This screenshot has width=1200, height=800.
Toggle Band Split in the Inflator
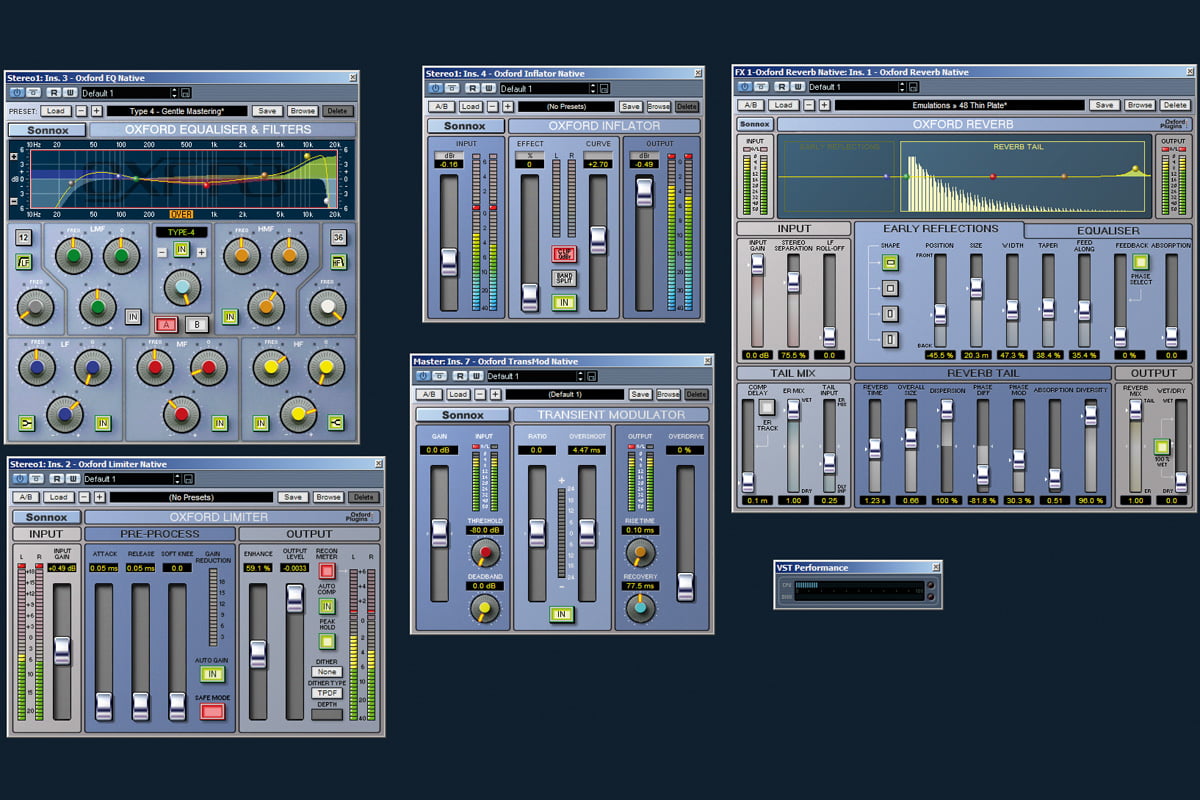(x=565, y=278)
